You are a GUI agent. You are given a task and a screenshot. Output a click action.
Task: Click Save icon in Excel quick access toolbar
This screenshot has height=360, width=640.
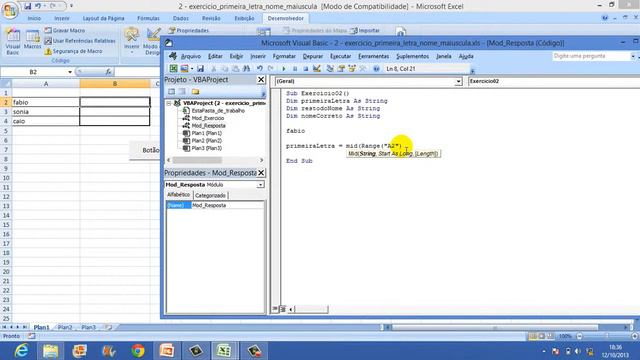click(x=27, y=6)
